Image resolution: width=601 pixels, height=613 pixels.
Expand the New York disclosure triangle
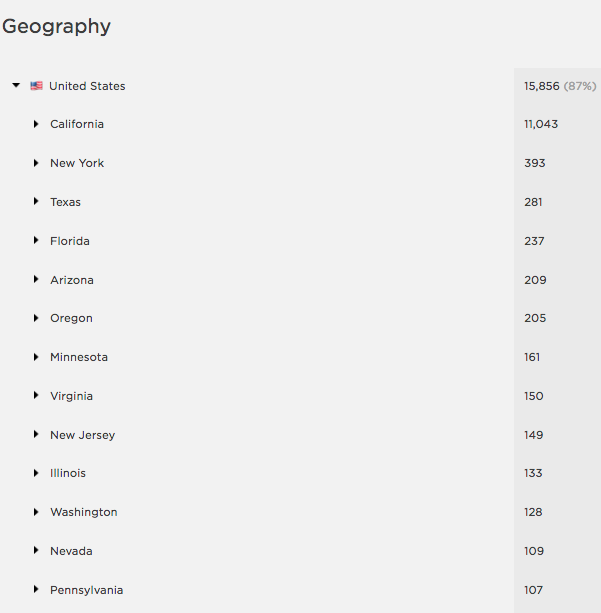tap(37, 163)
